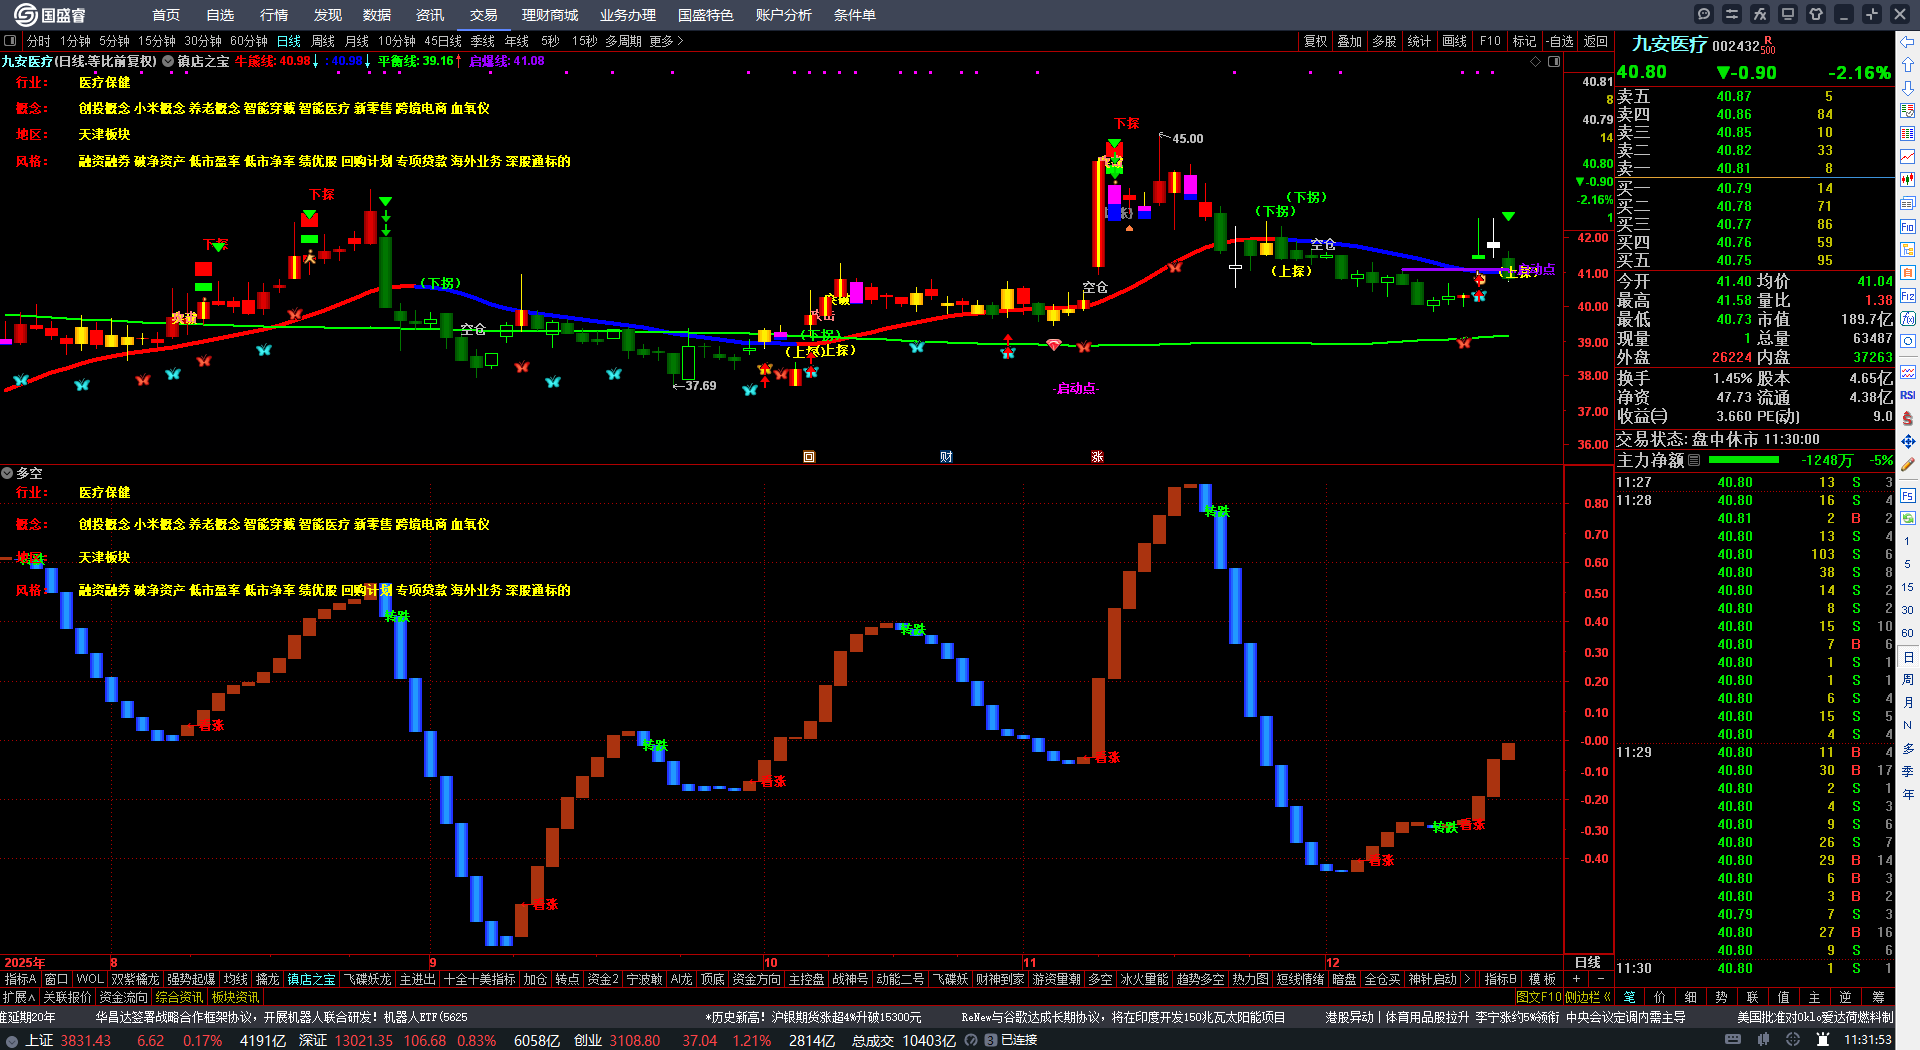
Task: Toggle the chart panel icon at top right of chart
Action: 1554,62
